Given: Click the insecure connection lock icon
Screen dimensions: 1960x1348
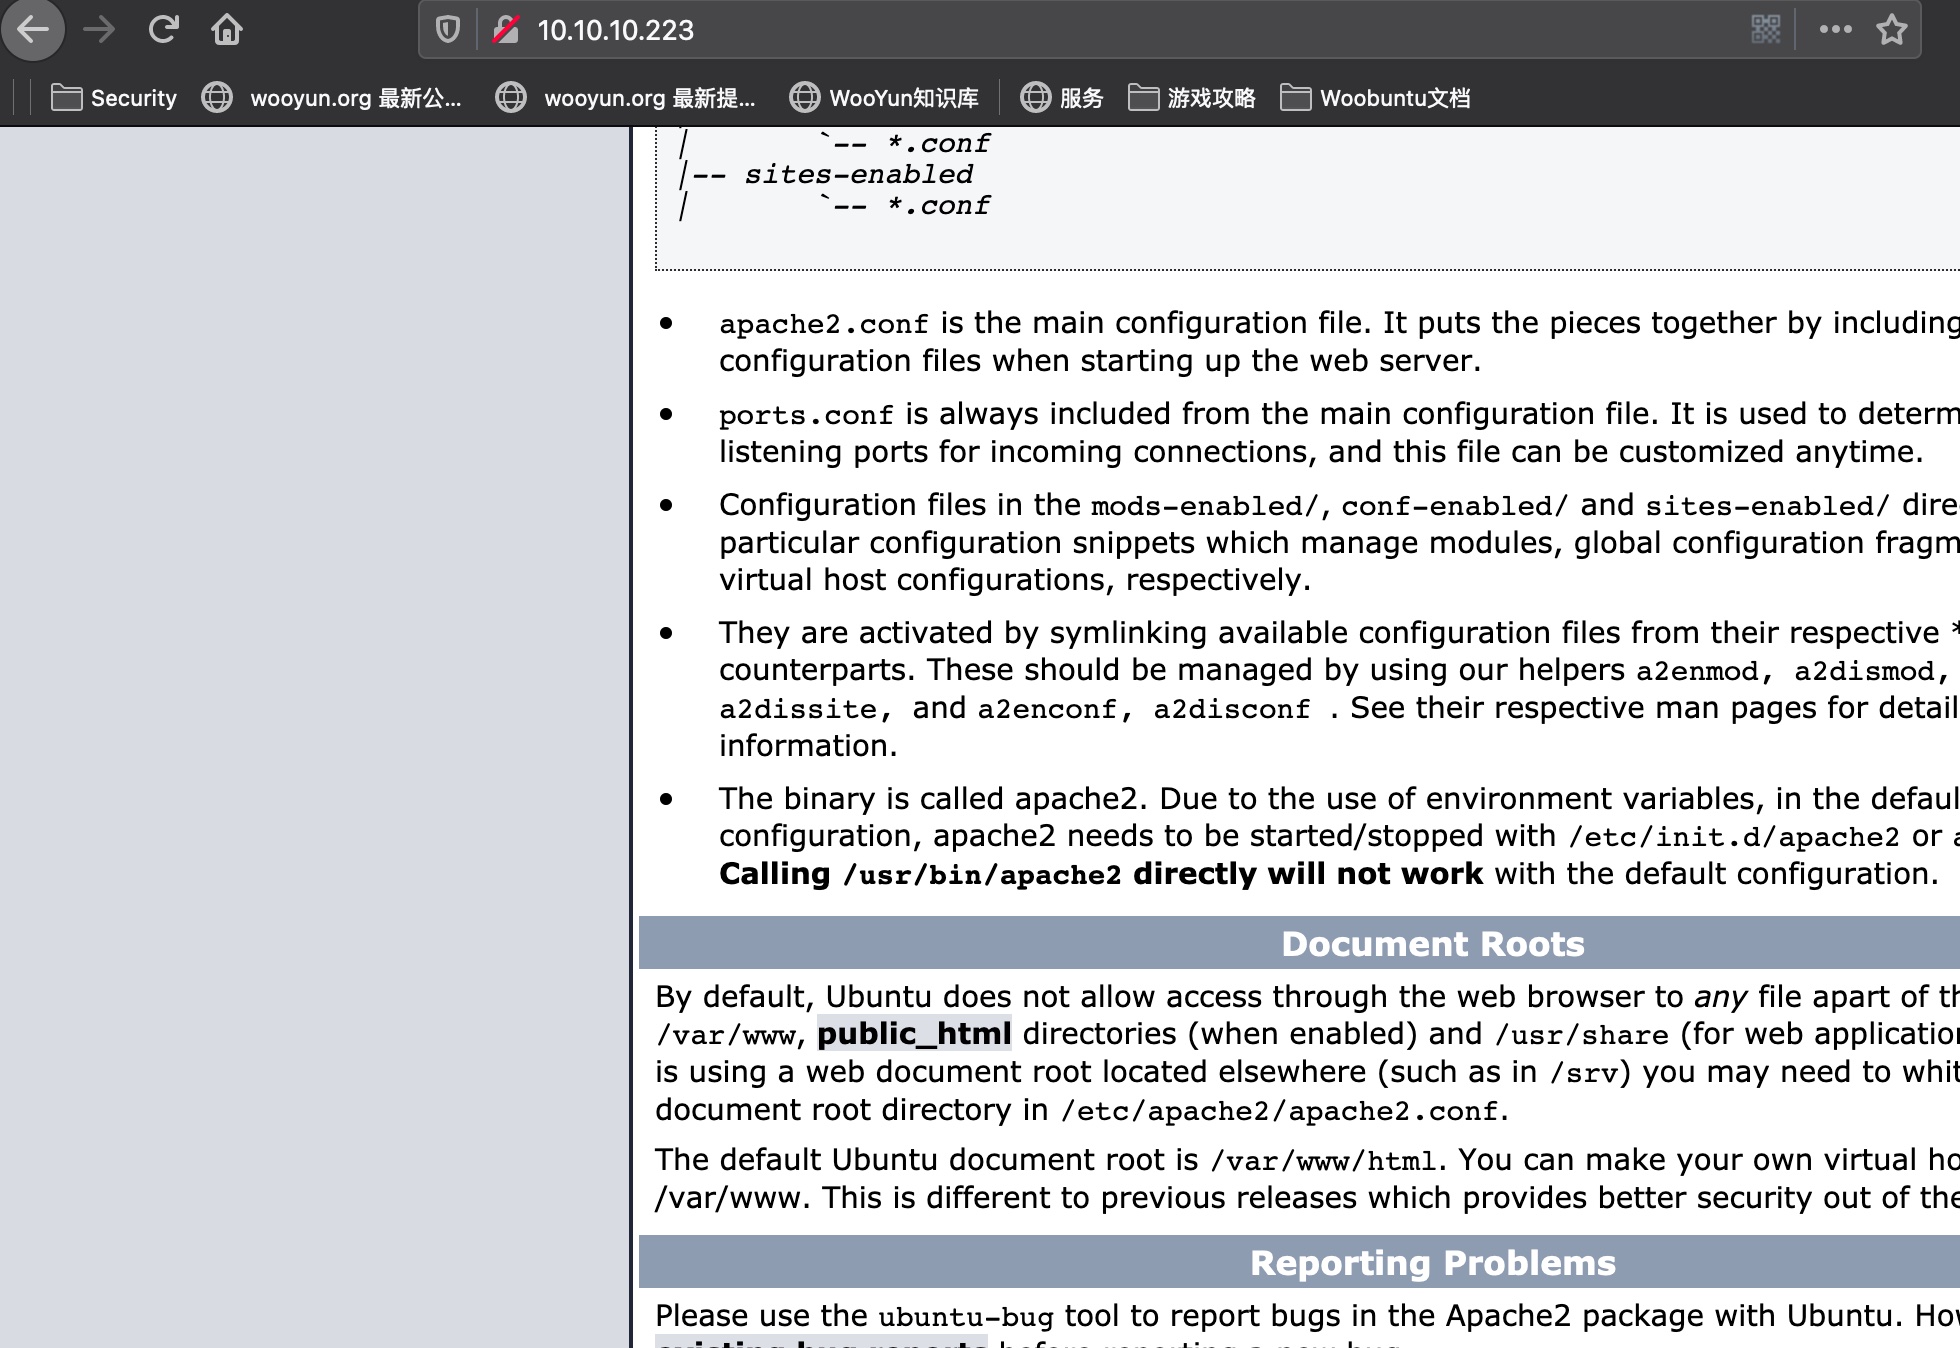Looking at the screenshot, I should pyautogui.click(x=507, y=30).
